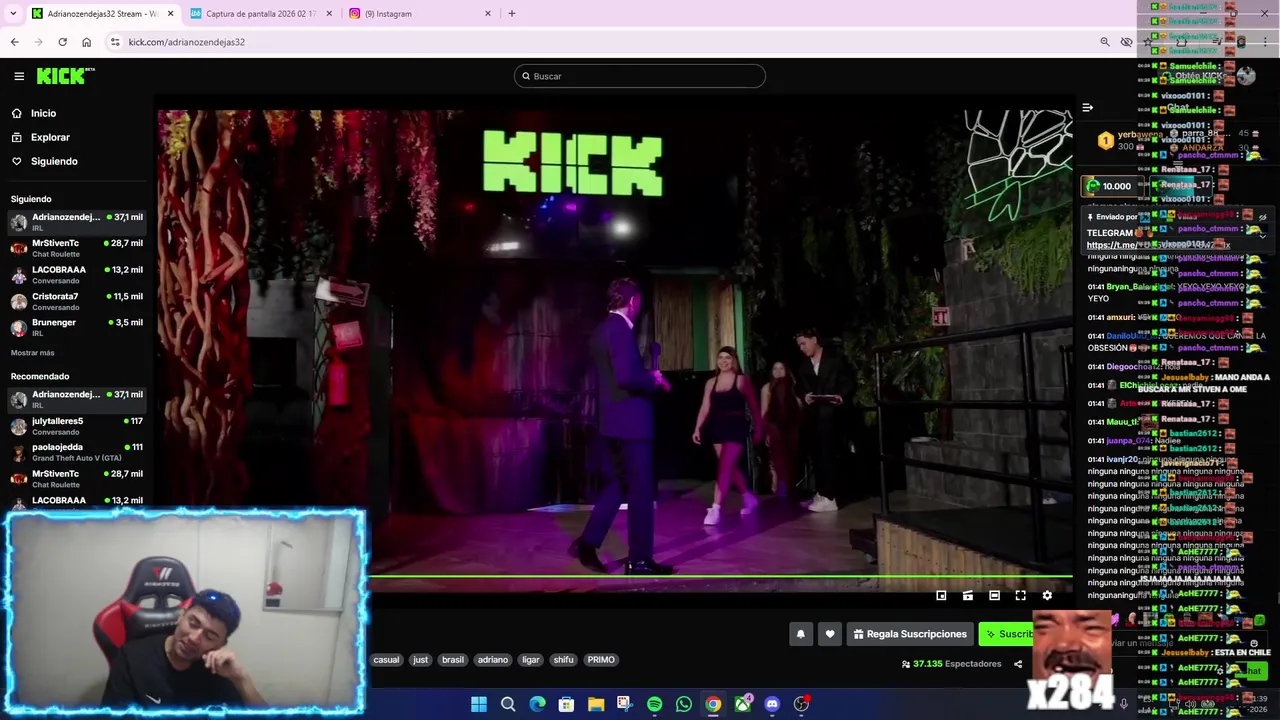Expand followed channels with Mostrar más

tap(33, 353)
